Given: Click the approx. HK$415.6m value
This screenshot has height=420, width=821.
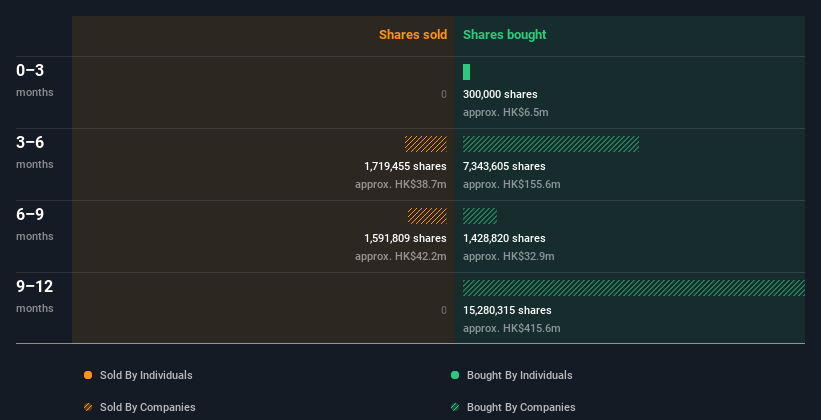Looking at the screenshot, I should (512, 328).
